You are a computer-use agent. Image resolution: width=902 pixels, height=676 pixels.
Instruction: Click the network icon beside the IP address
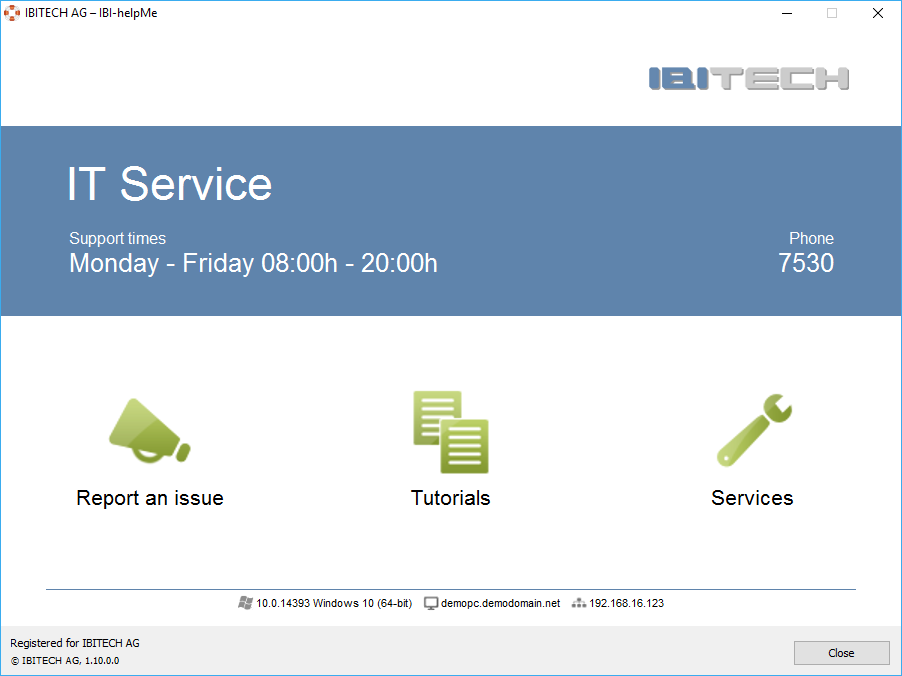click(x=579, y=603)
